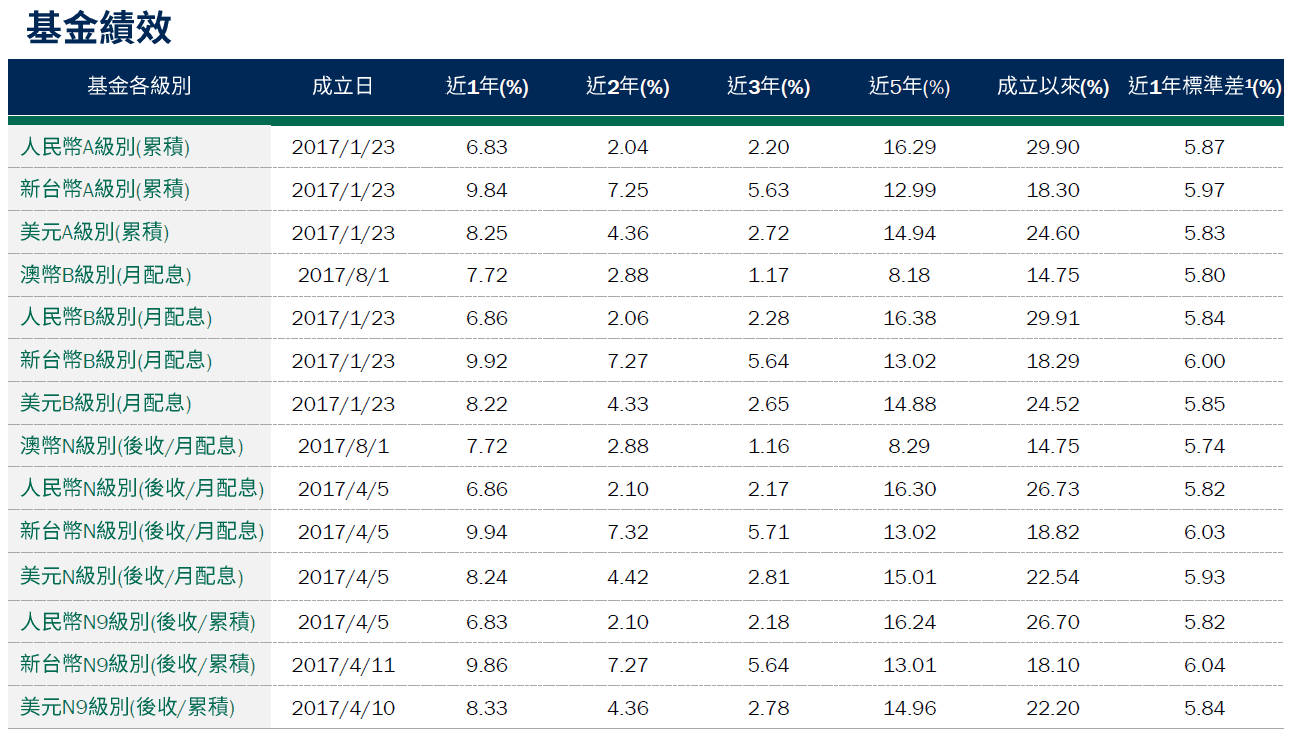This screenshot has height=735, width=1290.
Task: Click the 9.94 one-year return cell
Action: 487,532
